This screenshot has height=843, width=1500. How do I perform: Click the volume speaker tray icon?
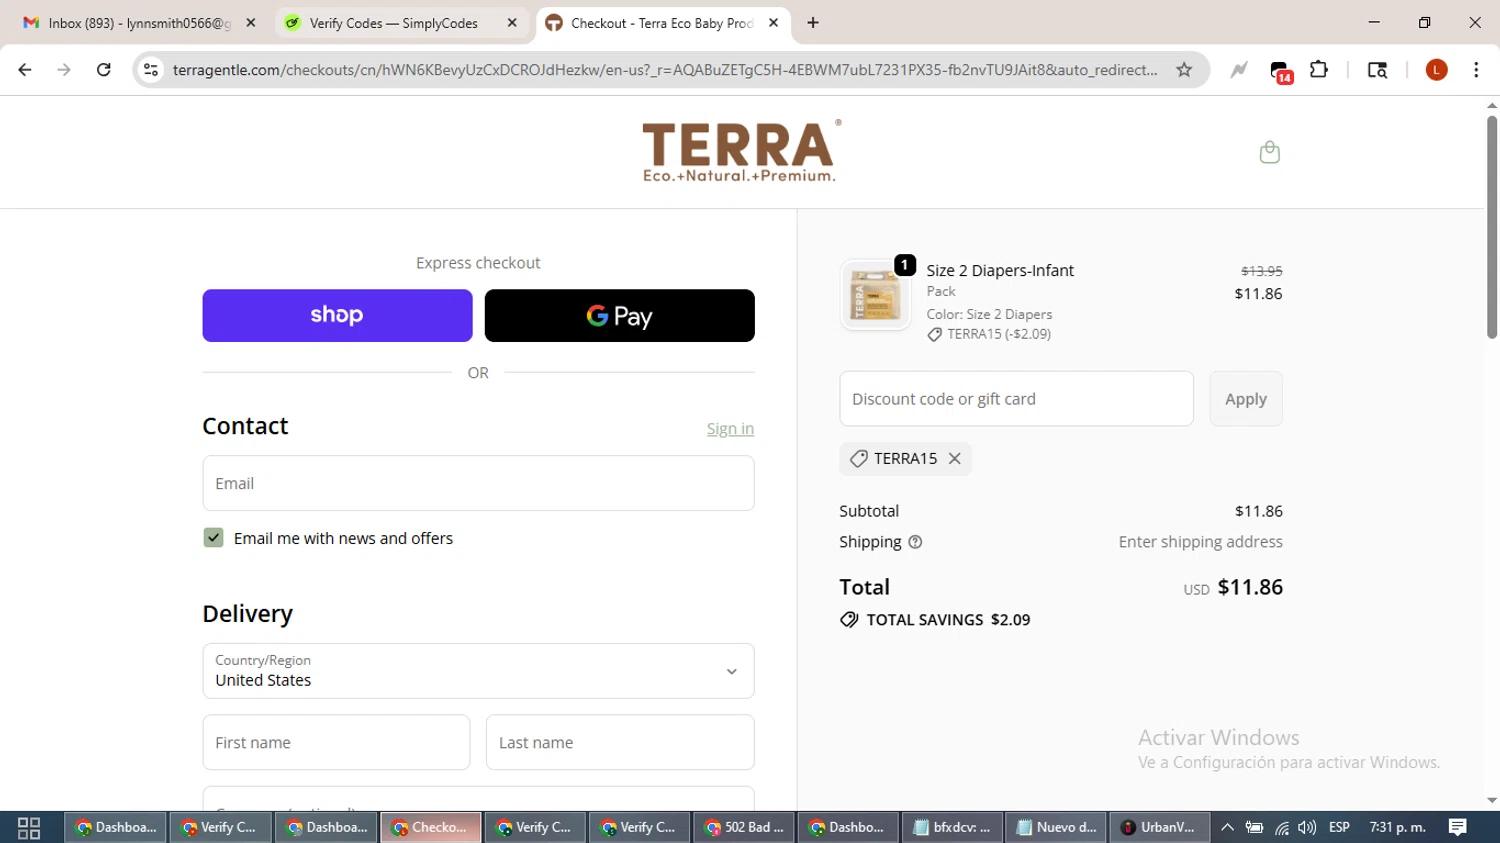coord(1307,827)
